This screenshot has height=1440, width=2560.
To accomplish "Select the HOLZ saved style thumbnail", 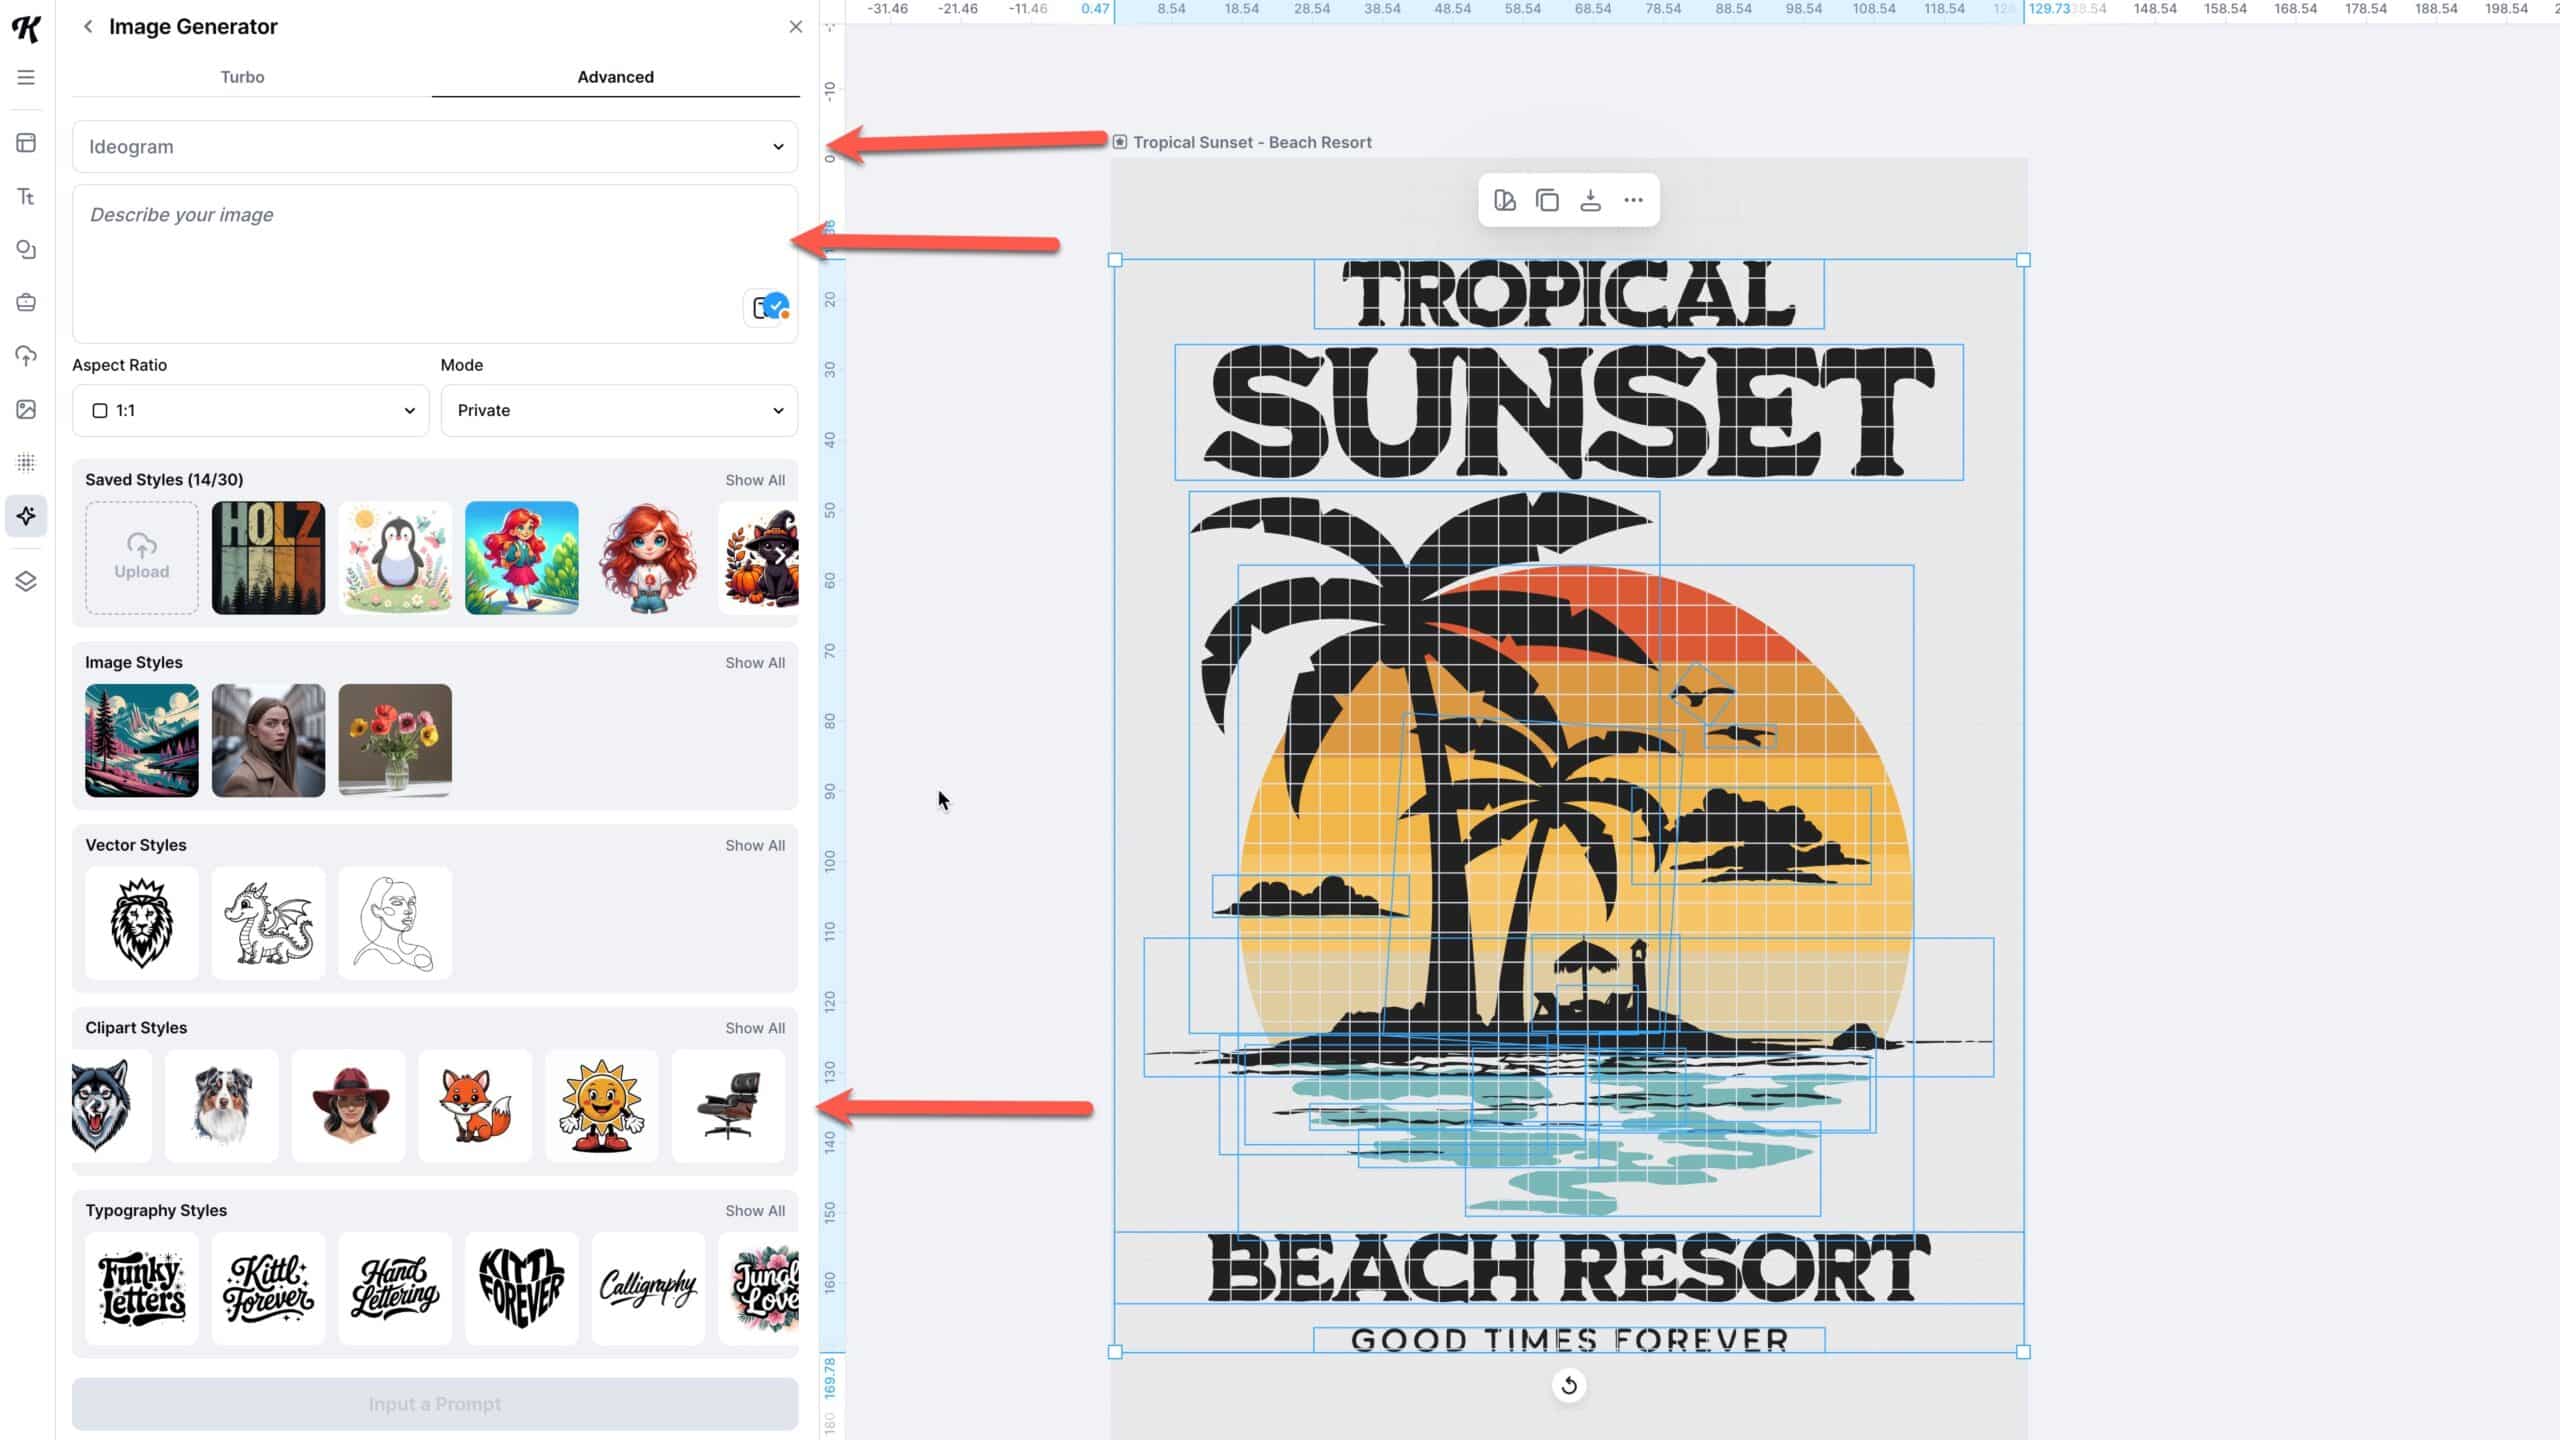I will 268,558.
